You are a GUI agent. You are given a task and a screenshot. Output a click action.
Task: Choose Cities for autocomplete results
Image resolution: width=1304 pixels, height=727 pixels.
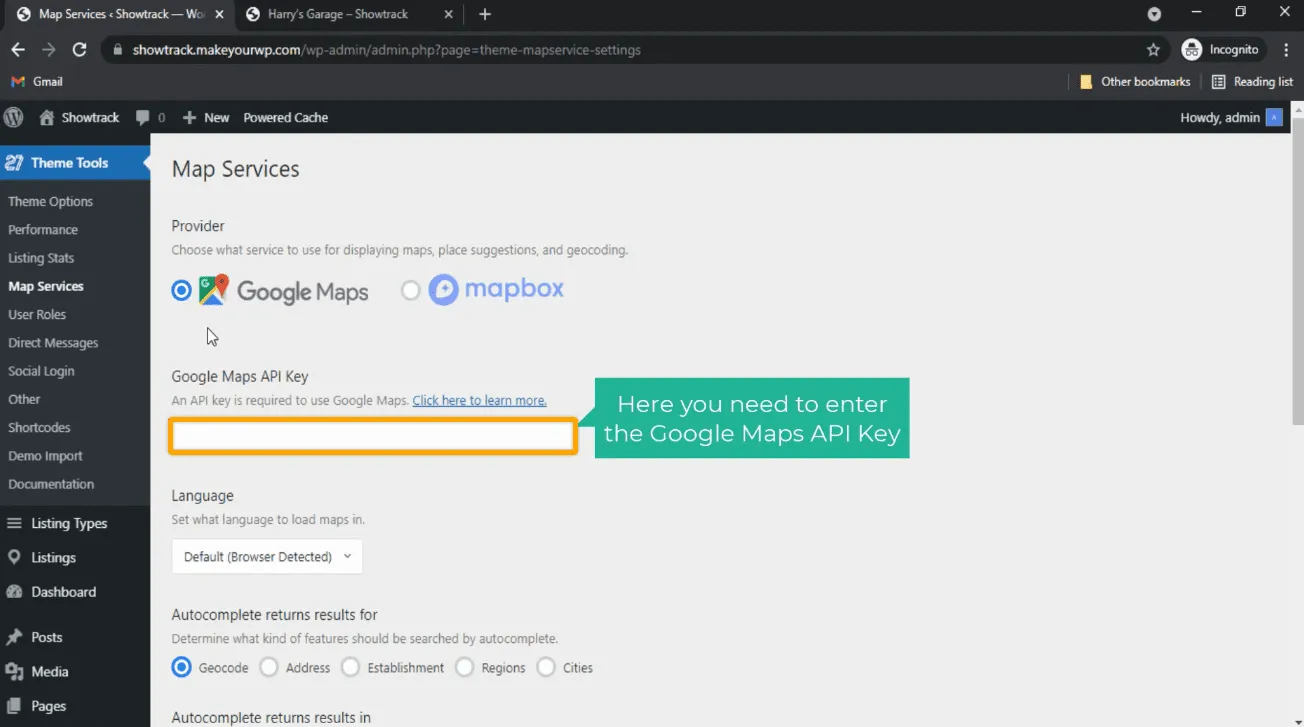click(546, 667)
